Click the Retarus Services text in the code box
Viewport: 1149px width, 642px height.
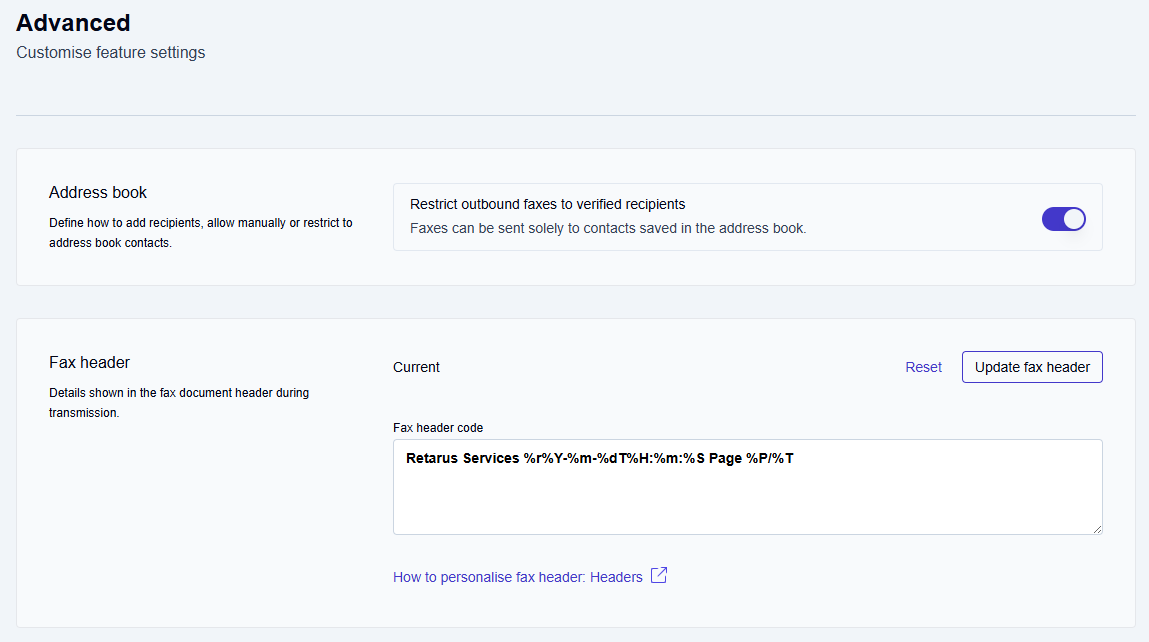[x=462, y=459]
